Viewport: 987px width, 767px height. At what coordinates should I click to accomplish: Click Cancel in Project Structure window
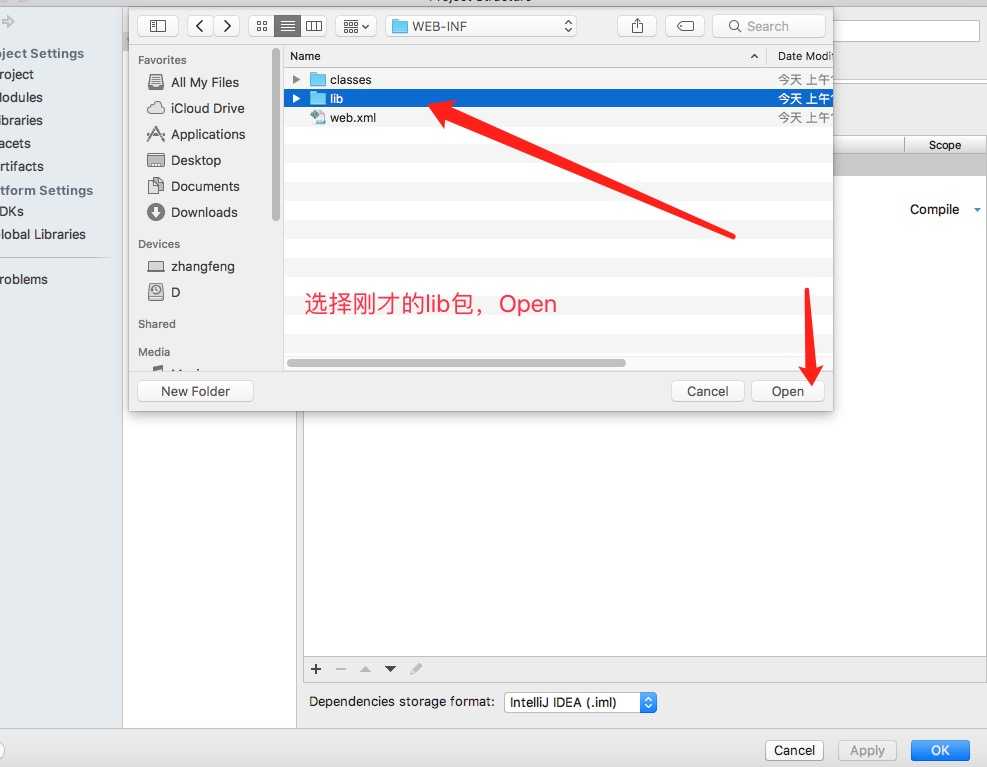[794, 750]
